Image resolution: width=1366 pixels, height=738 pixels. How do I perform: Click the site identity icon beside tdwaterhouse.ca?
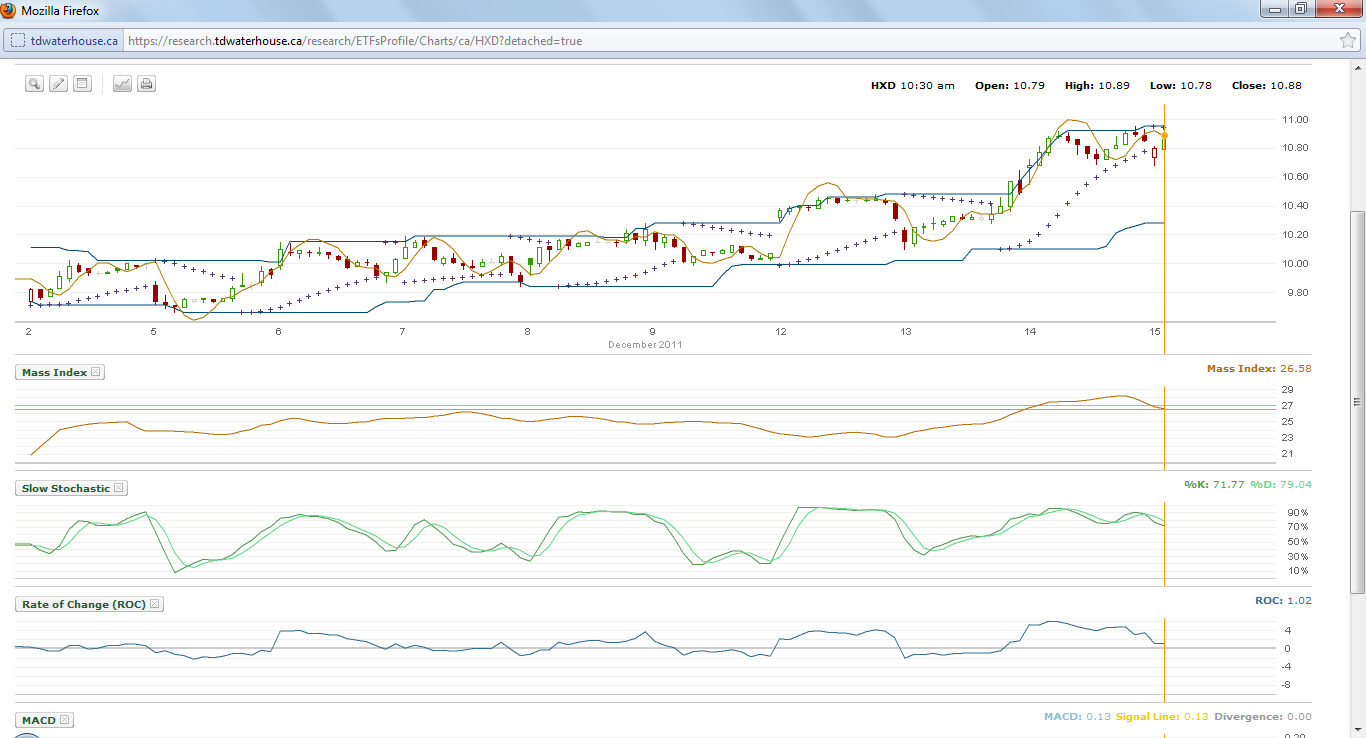(18, 41)
